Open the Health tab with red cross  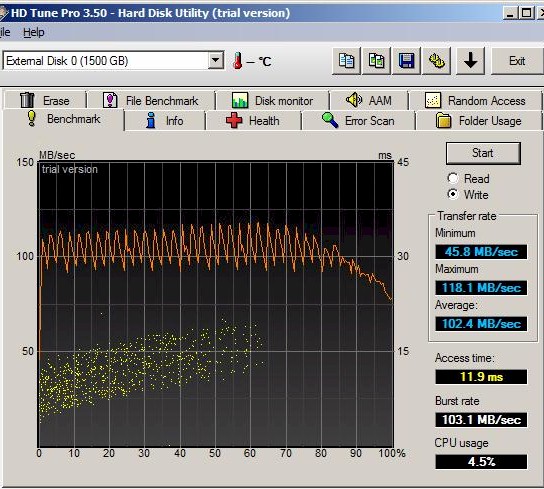tap(253, 121)
